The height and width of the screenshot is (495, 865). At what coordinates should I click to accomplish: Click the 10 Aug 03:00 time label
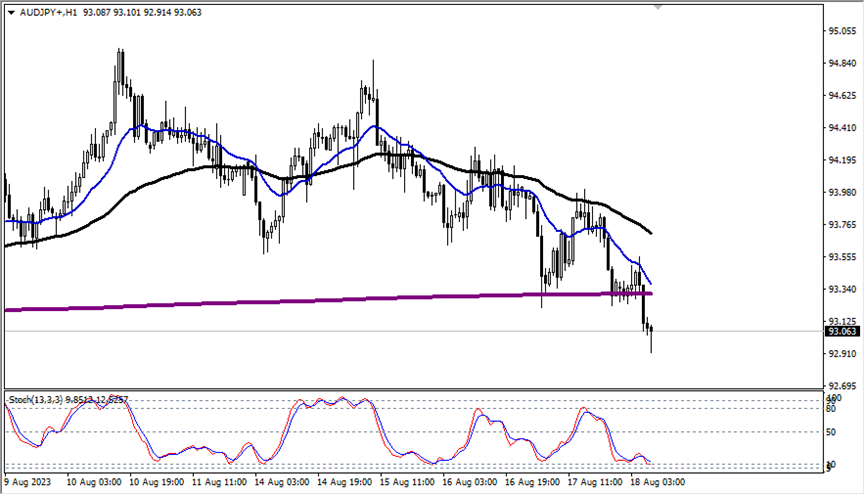coord(93,482)
